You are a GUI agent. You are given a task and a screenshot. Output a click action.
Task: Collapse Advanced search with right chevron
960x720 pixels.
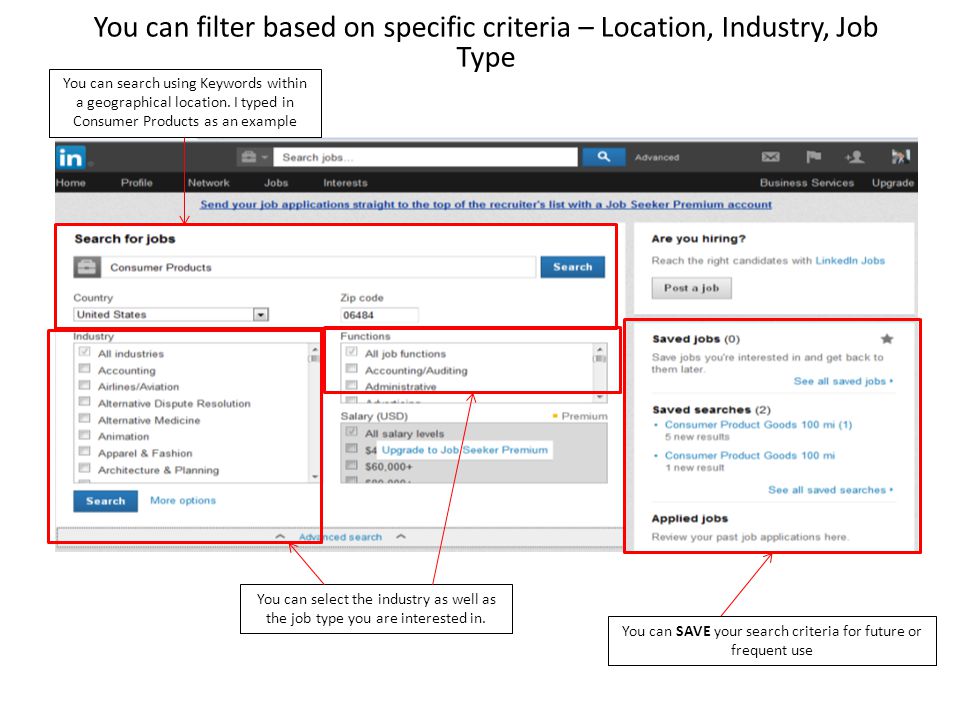tap(401, 536)
